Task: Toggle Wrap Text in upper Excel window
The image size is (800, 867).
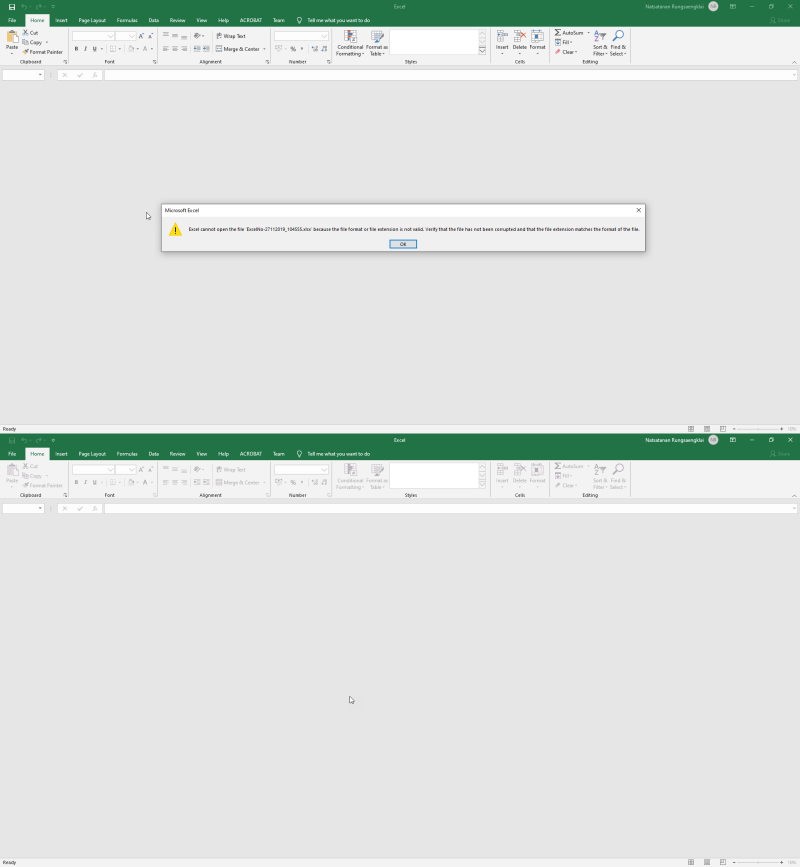Action: 231,36
